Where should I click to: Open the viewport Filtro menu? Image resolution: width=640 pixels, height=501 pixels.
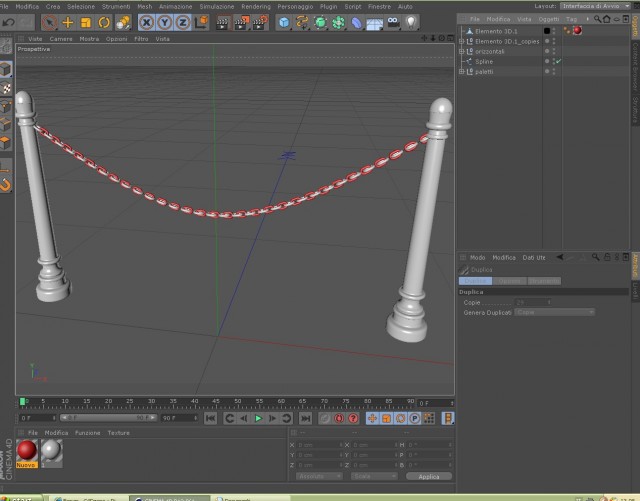pos(141,39)
